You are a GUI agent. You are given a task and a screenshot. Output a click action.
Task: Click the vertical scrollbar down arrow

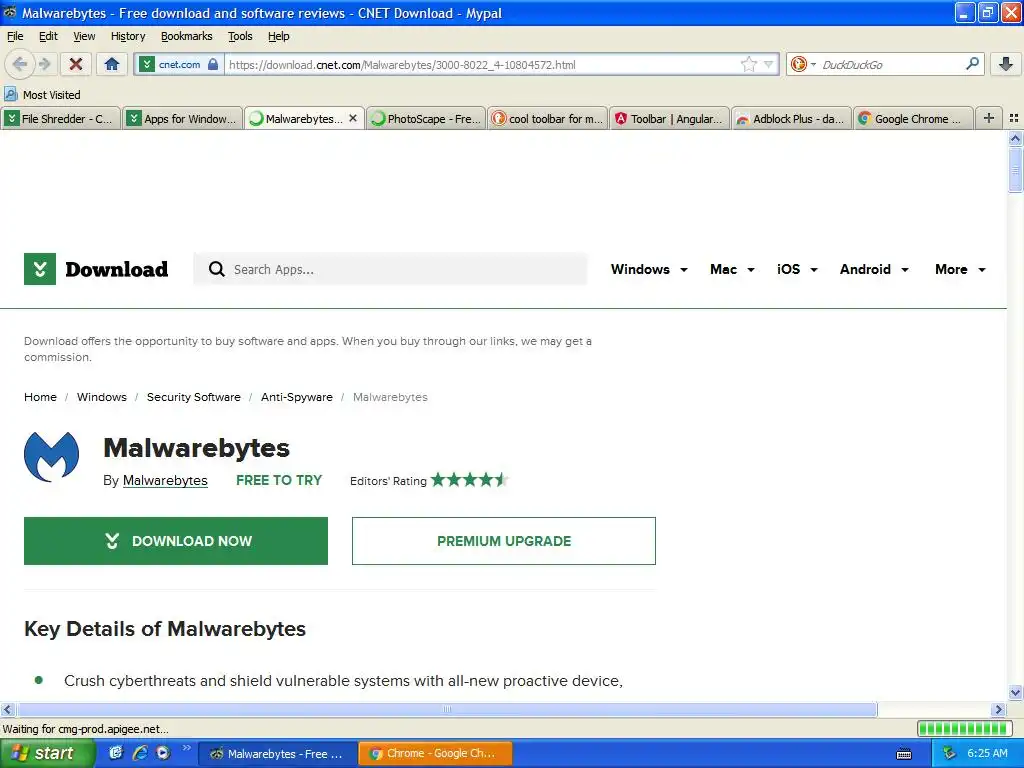tap(1015, 693)
